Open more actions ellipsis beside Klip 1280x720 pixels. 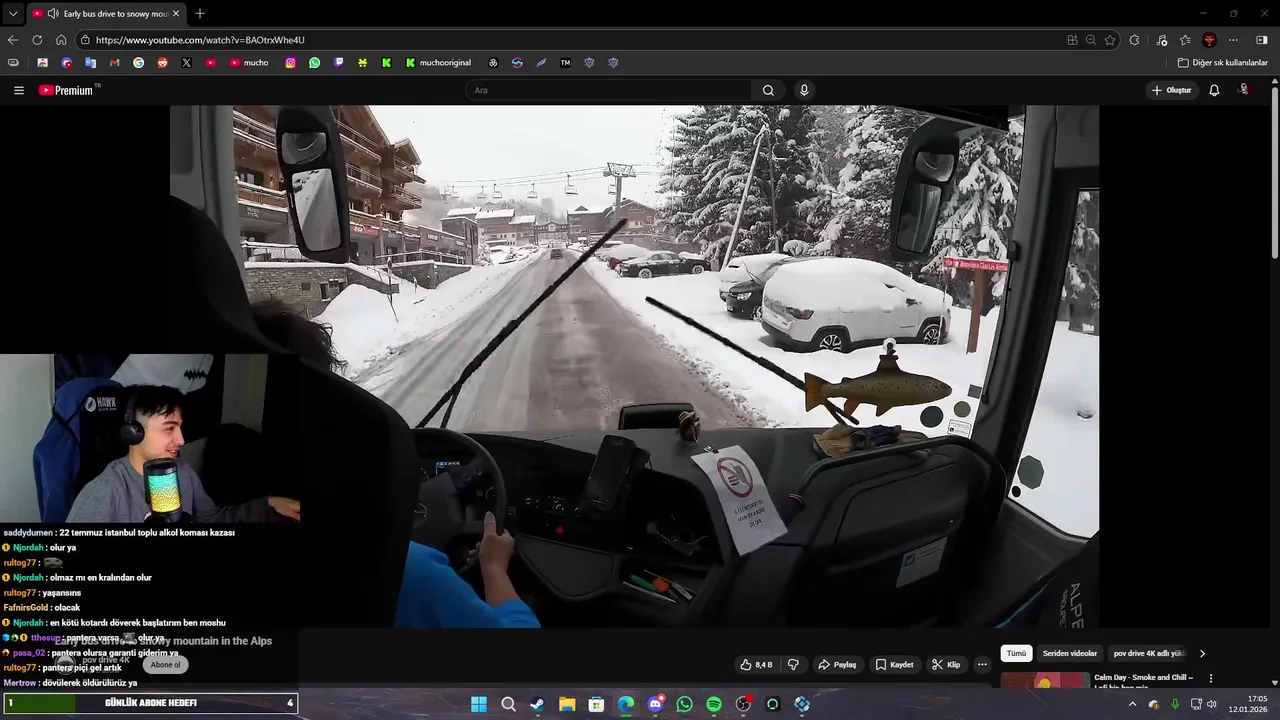pyautogui.click(x=982, y=665)
